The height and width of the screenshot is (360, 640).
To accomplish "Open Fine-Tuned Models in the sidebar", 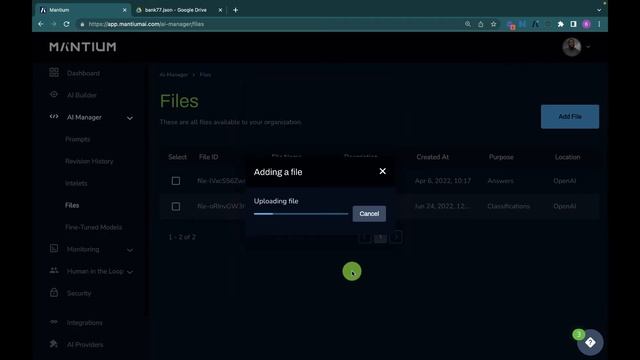I will pyautogui.click(x=93, y=227).
